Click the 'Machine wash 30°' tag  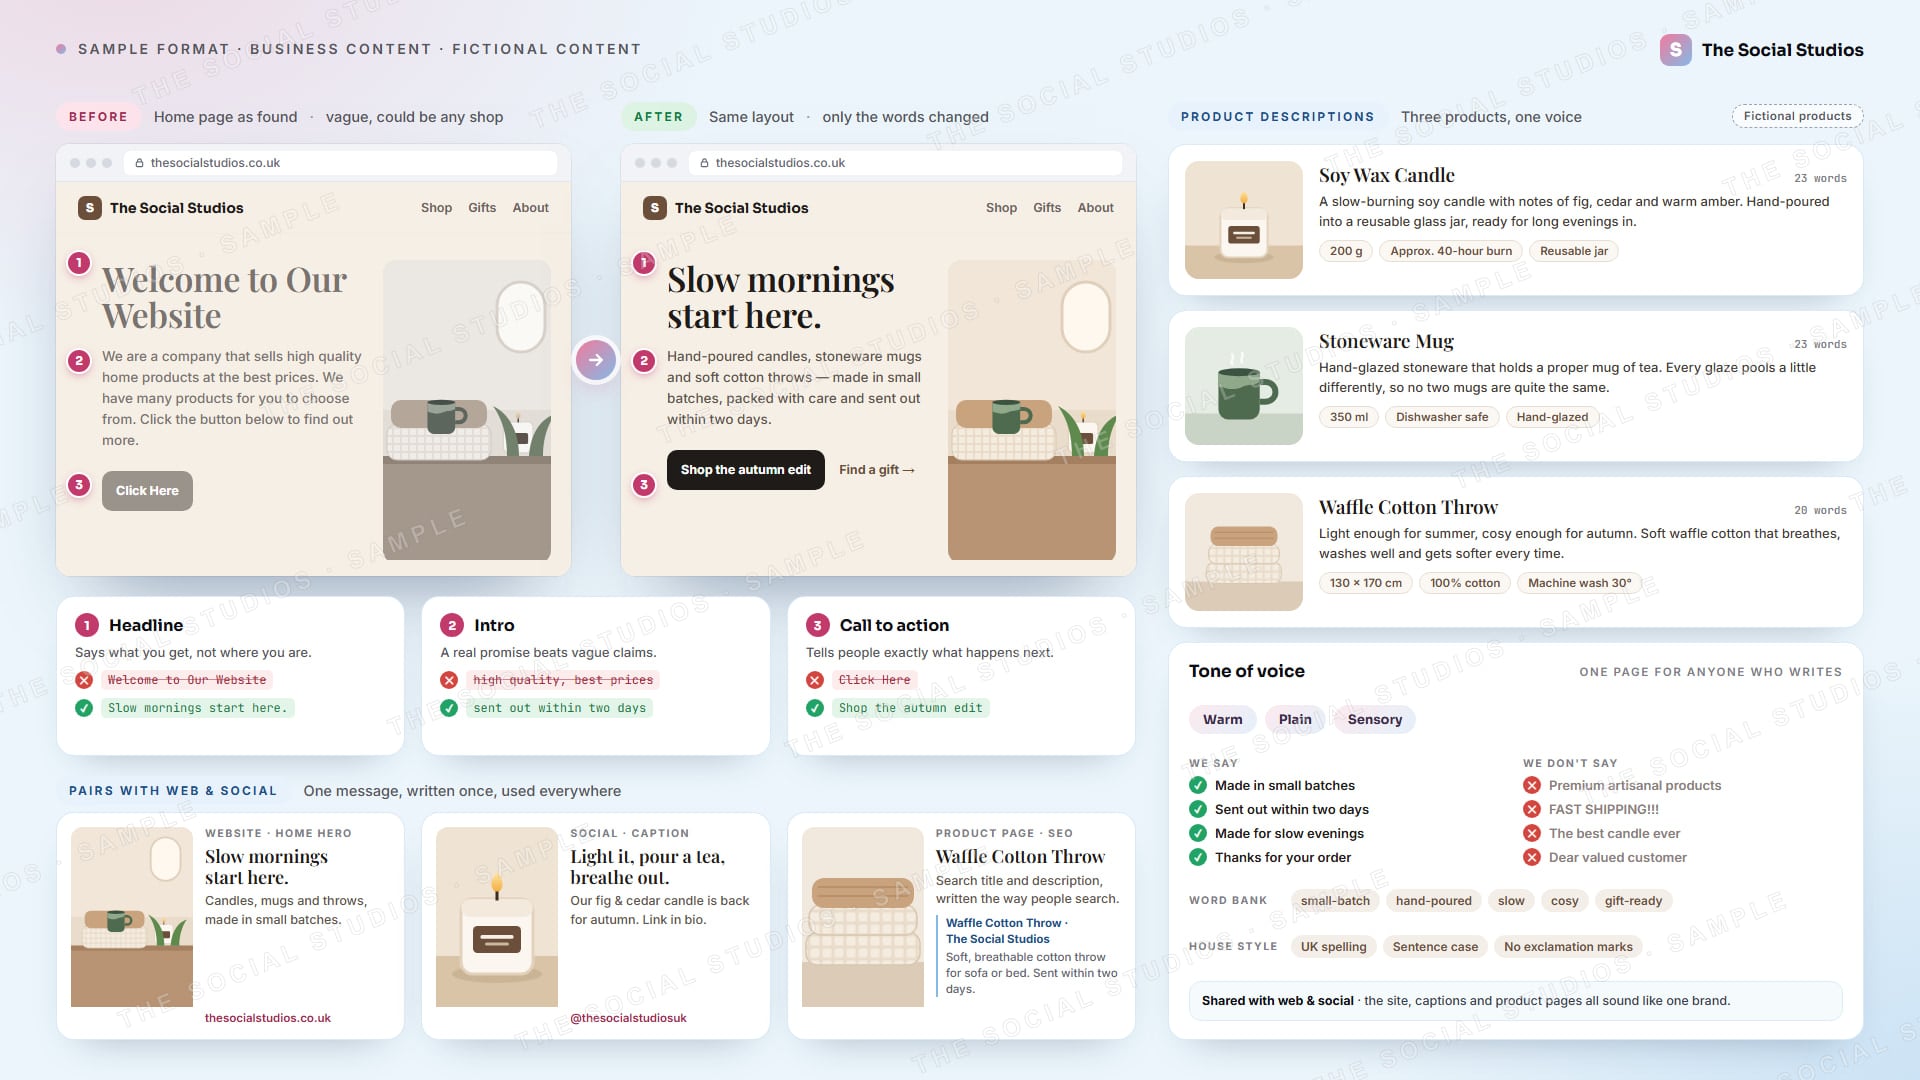pyautogui.click(x=1579, y=583)
